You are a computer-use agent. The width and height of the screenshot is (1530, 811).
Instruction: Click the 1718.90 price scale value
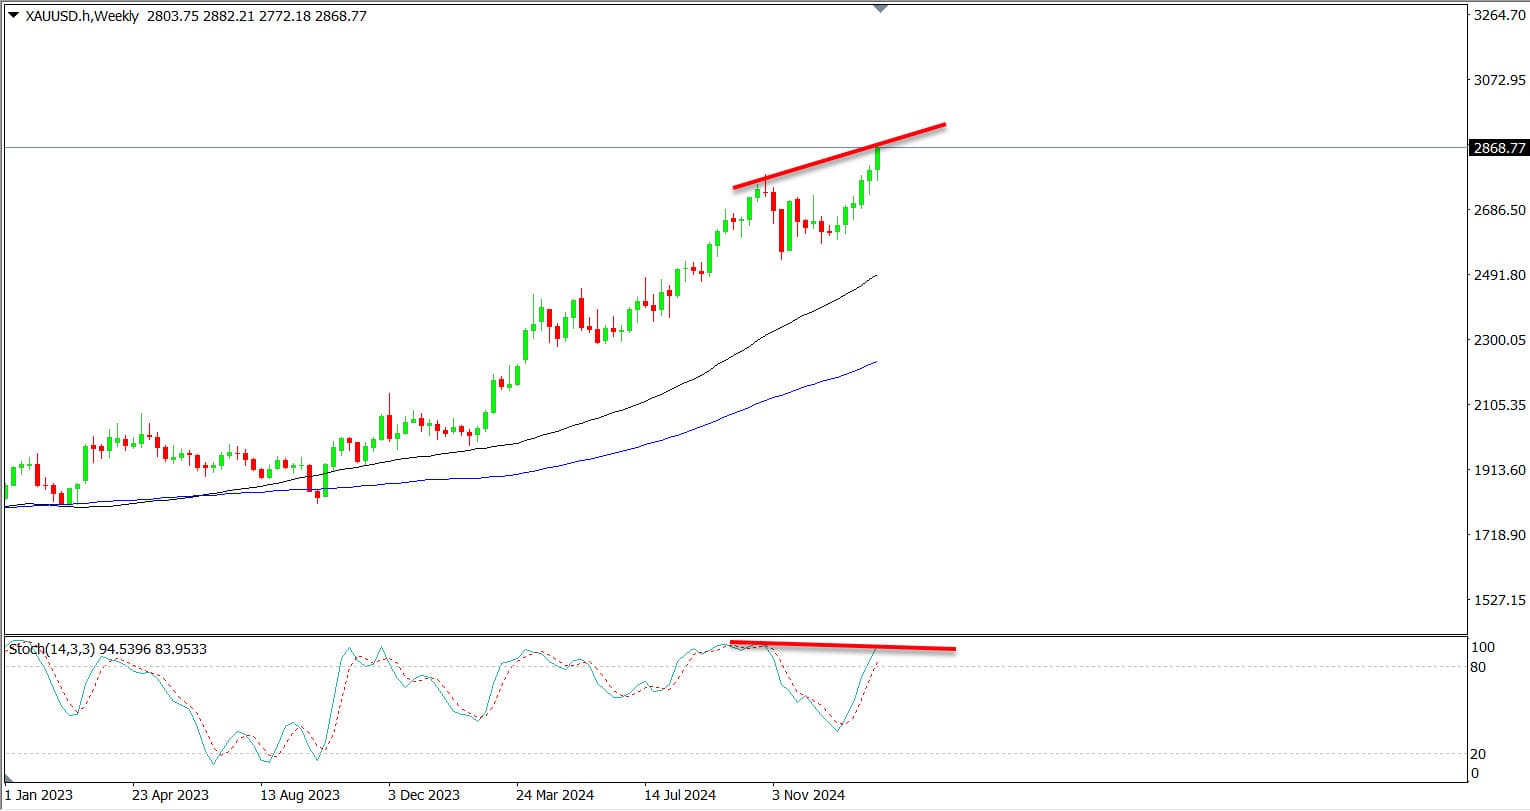[x=1500, y=535]
